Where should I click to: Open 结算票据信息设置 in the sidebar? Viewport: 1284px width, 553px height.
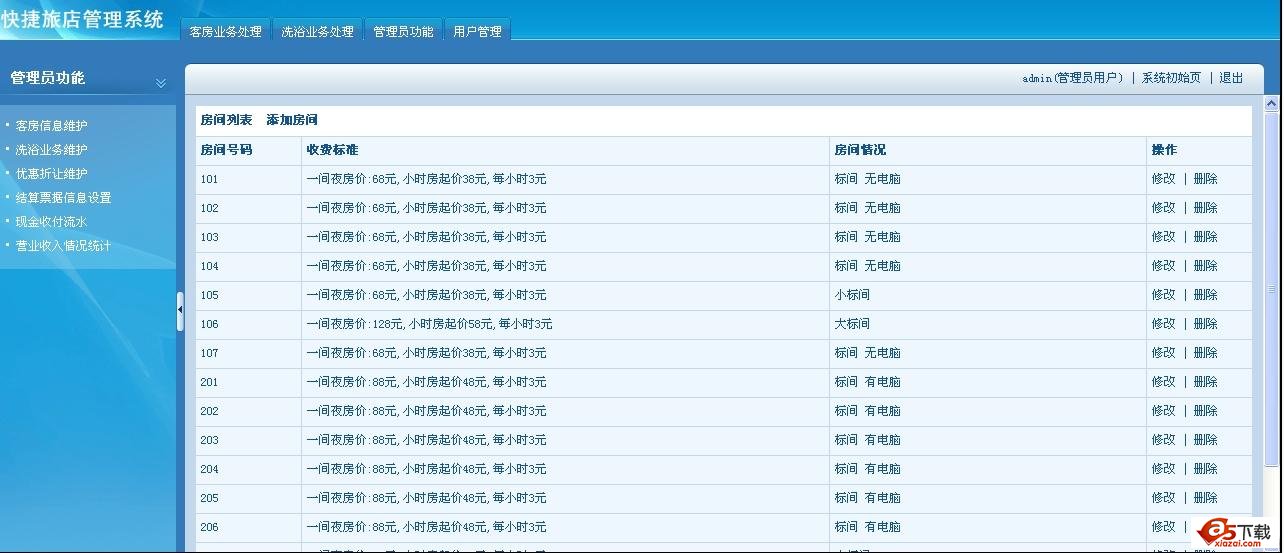(64, 198)
